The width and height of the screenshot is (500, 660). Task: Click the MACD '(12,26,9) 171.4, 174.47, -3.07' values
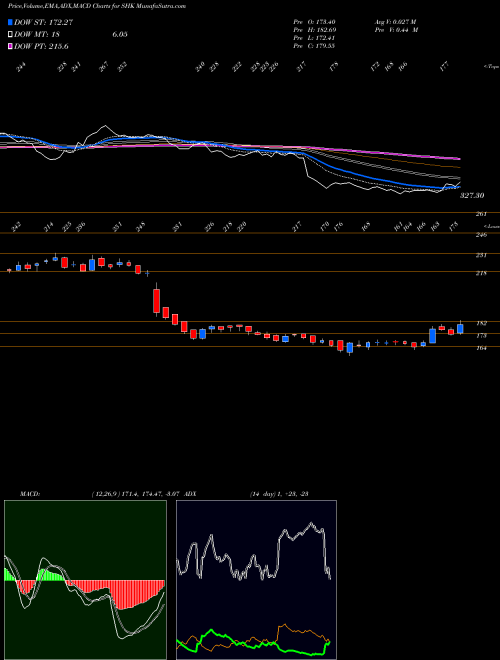[136, 493]
